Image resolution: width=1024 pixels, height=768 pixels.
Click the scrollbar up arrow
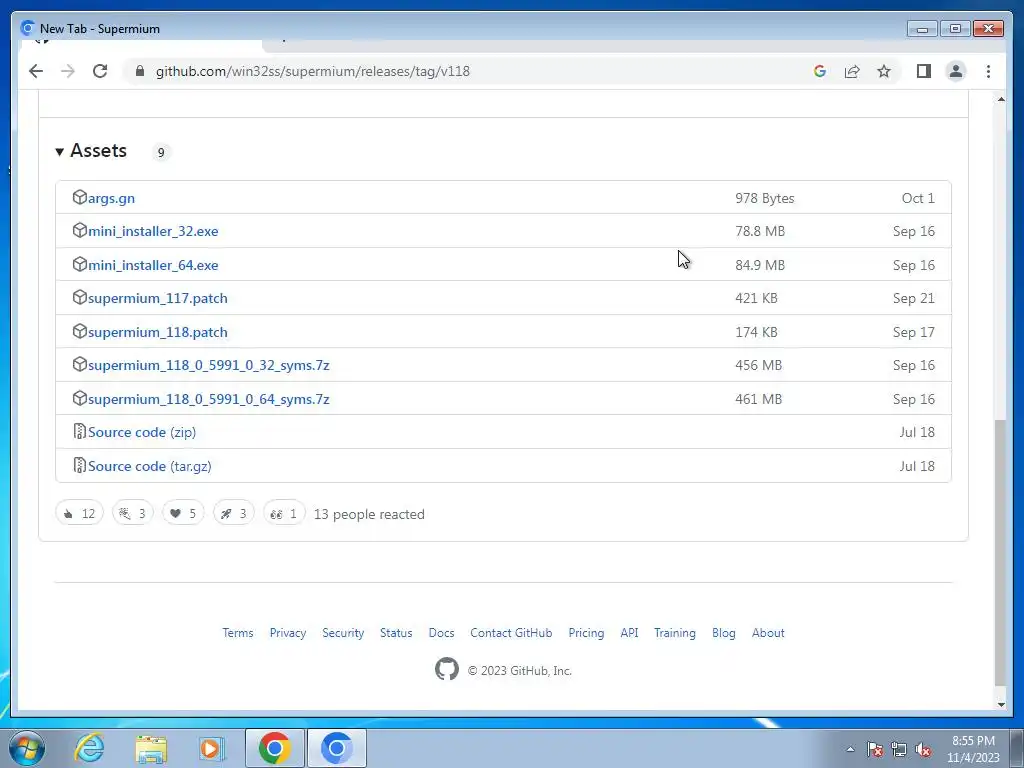(x=1000, y=99)
